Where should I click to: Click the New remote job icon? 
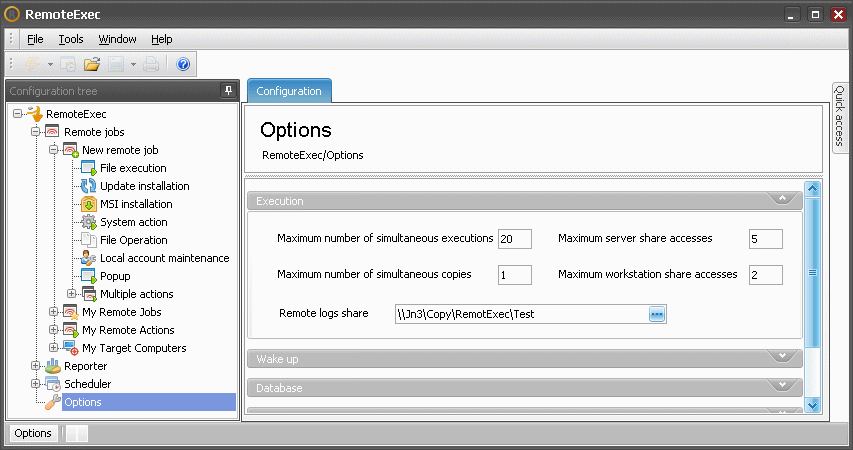(71, 150)
